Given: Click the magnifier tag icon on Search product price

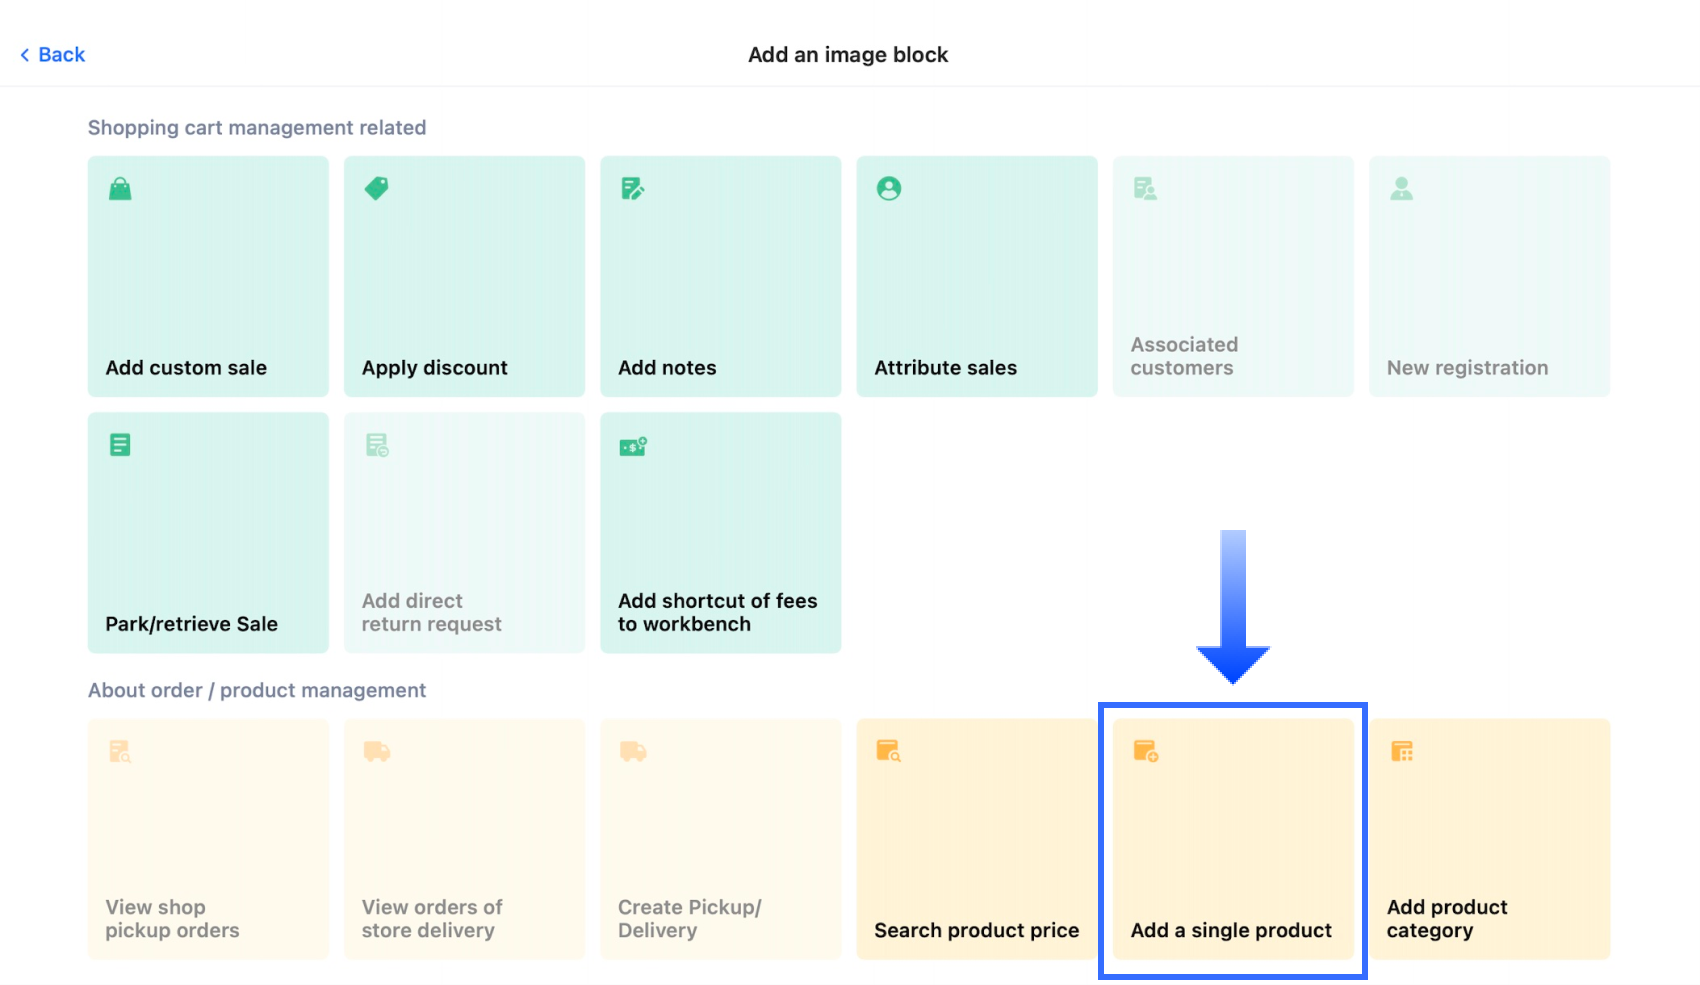Looking at the screenshot, I should 888,751.
